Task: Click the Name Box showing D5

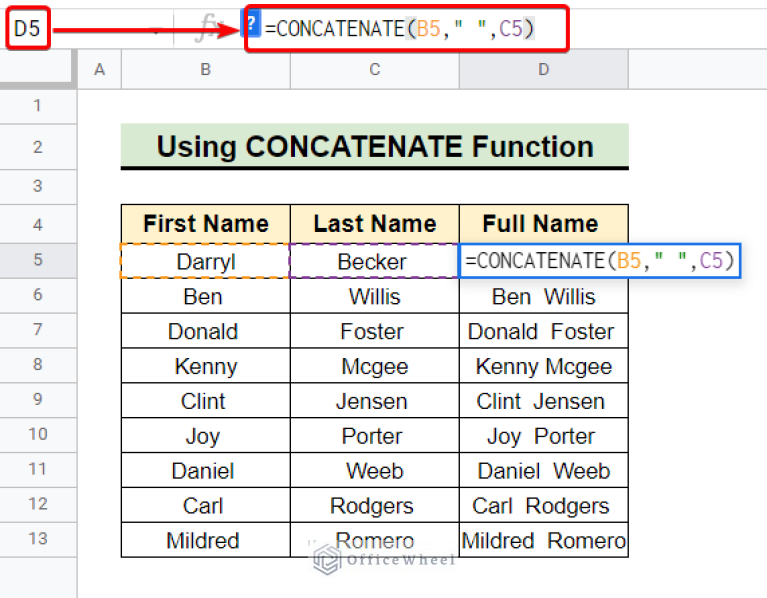Action: point(27,28)
